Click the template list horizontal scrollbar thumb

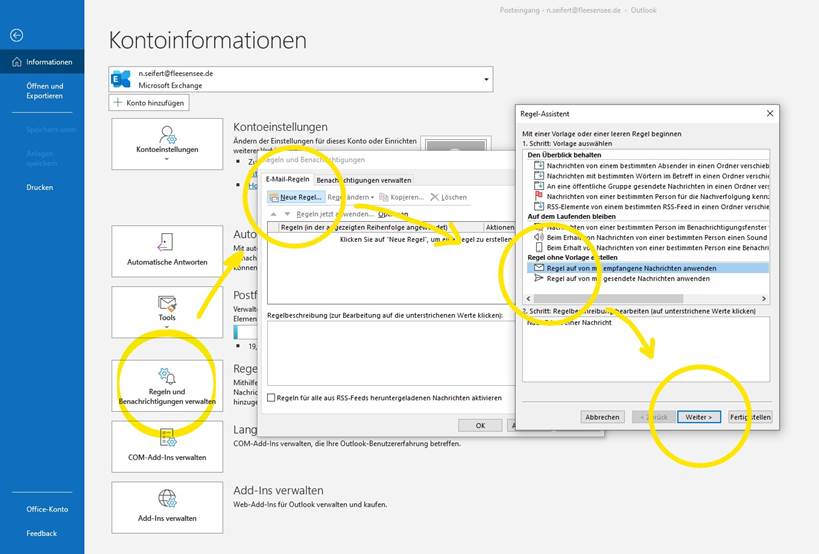point(608,299)
